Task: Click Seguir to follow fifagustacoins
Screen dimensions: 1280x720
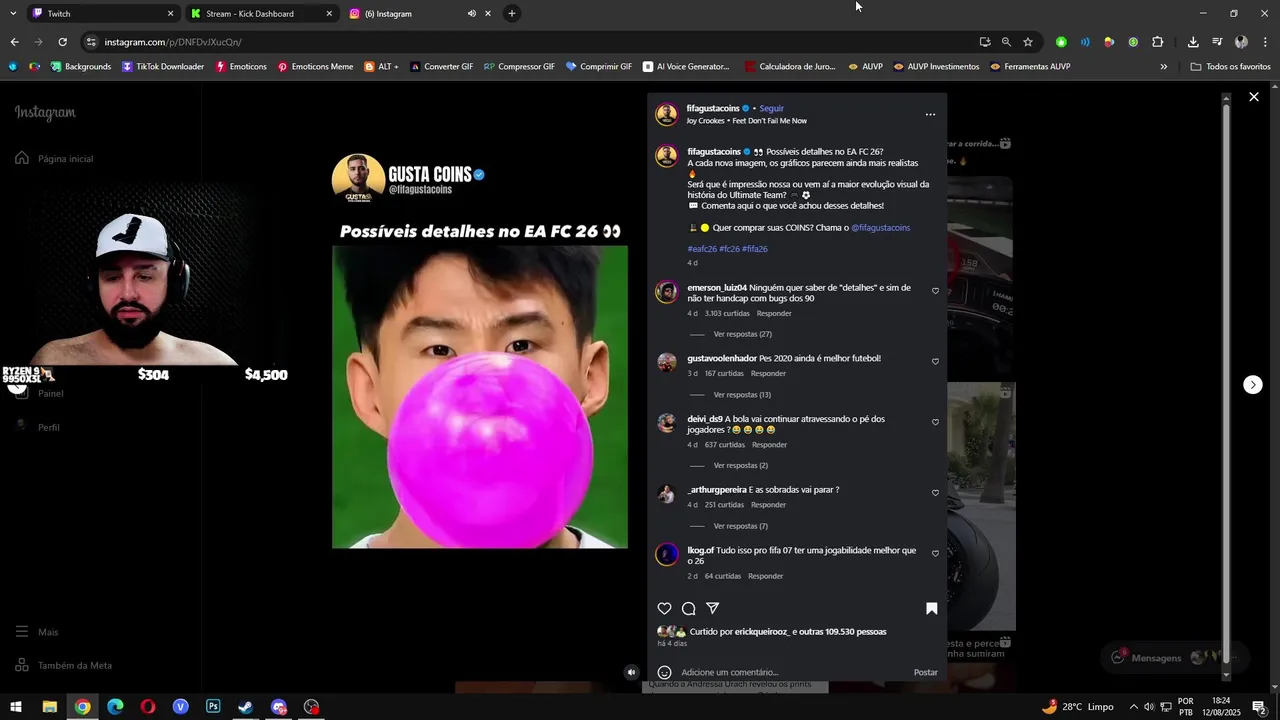Action: 771,108
